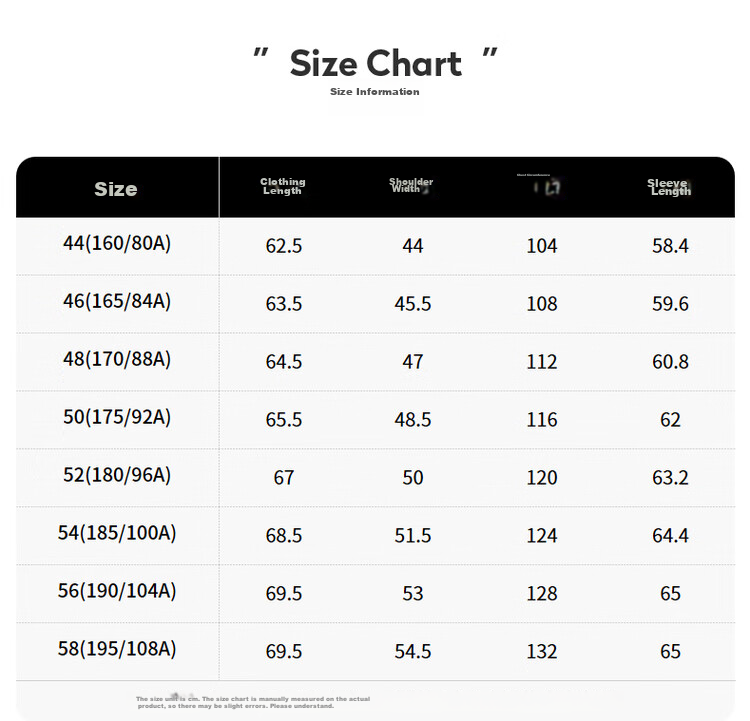Click the 'Sleeve Length' column header

(x=669, y=187)
